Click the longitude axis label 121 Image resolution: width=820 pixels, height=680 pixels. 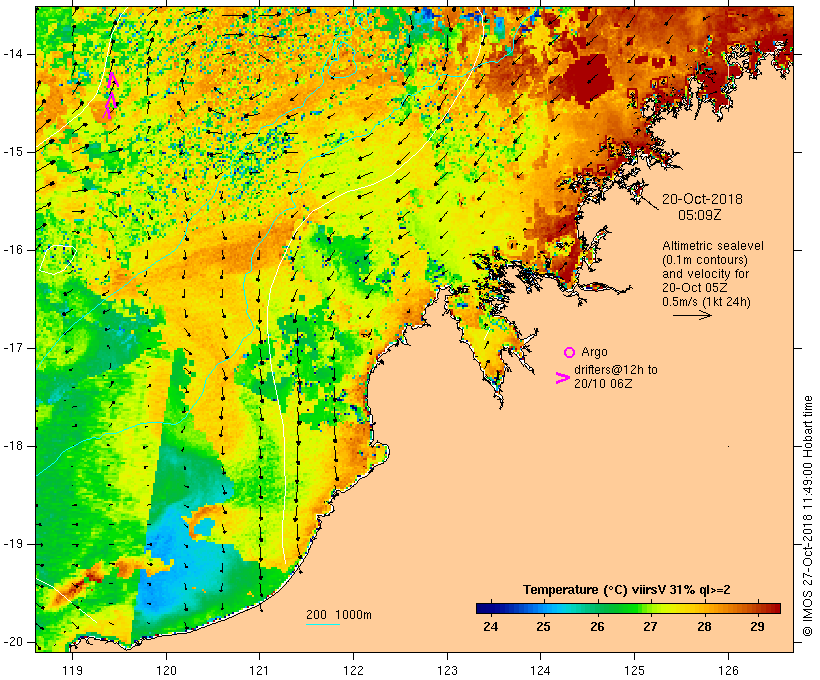pyautogui.click(x=259, y=670)
